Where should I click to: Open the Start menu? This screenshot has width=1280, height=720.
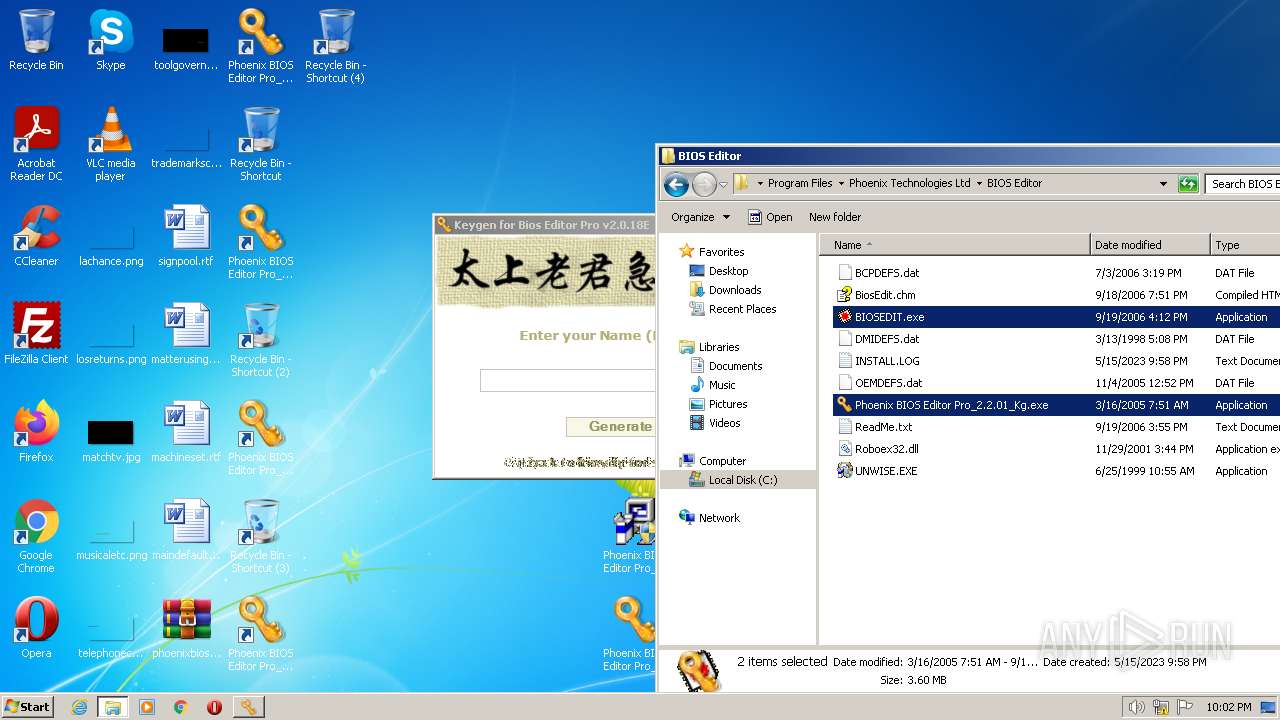[x=27, y=706]
